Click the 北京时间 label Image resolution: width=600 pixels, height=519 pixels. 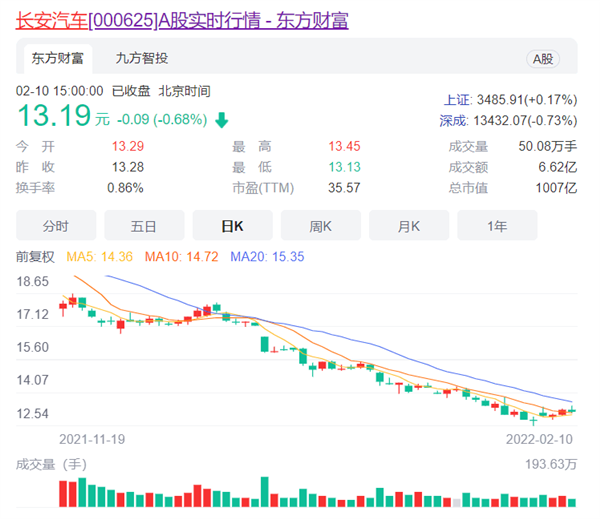(184, 91)
